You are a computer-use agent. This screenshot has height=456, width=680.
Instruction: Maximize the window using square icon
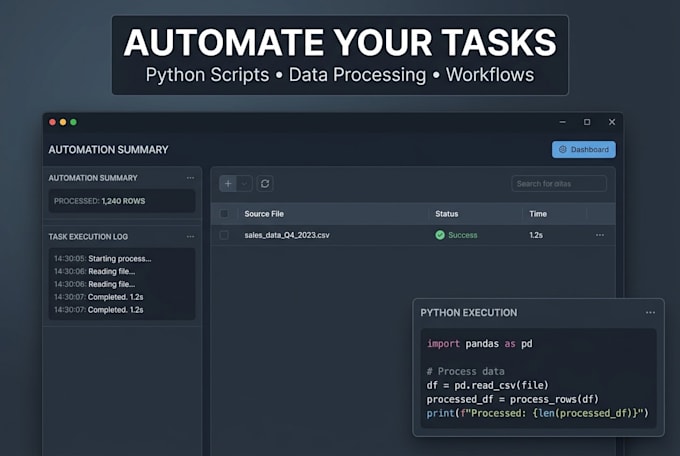(587, 122)
